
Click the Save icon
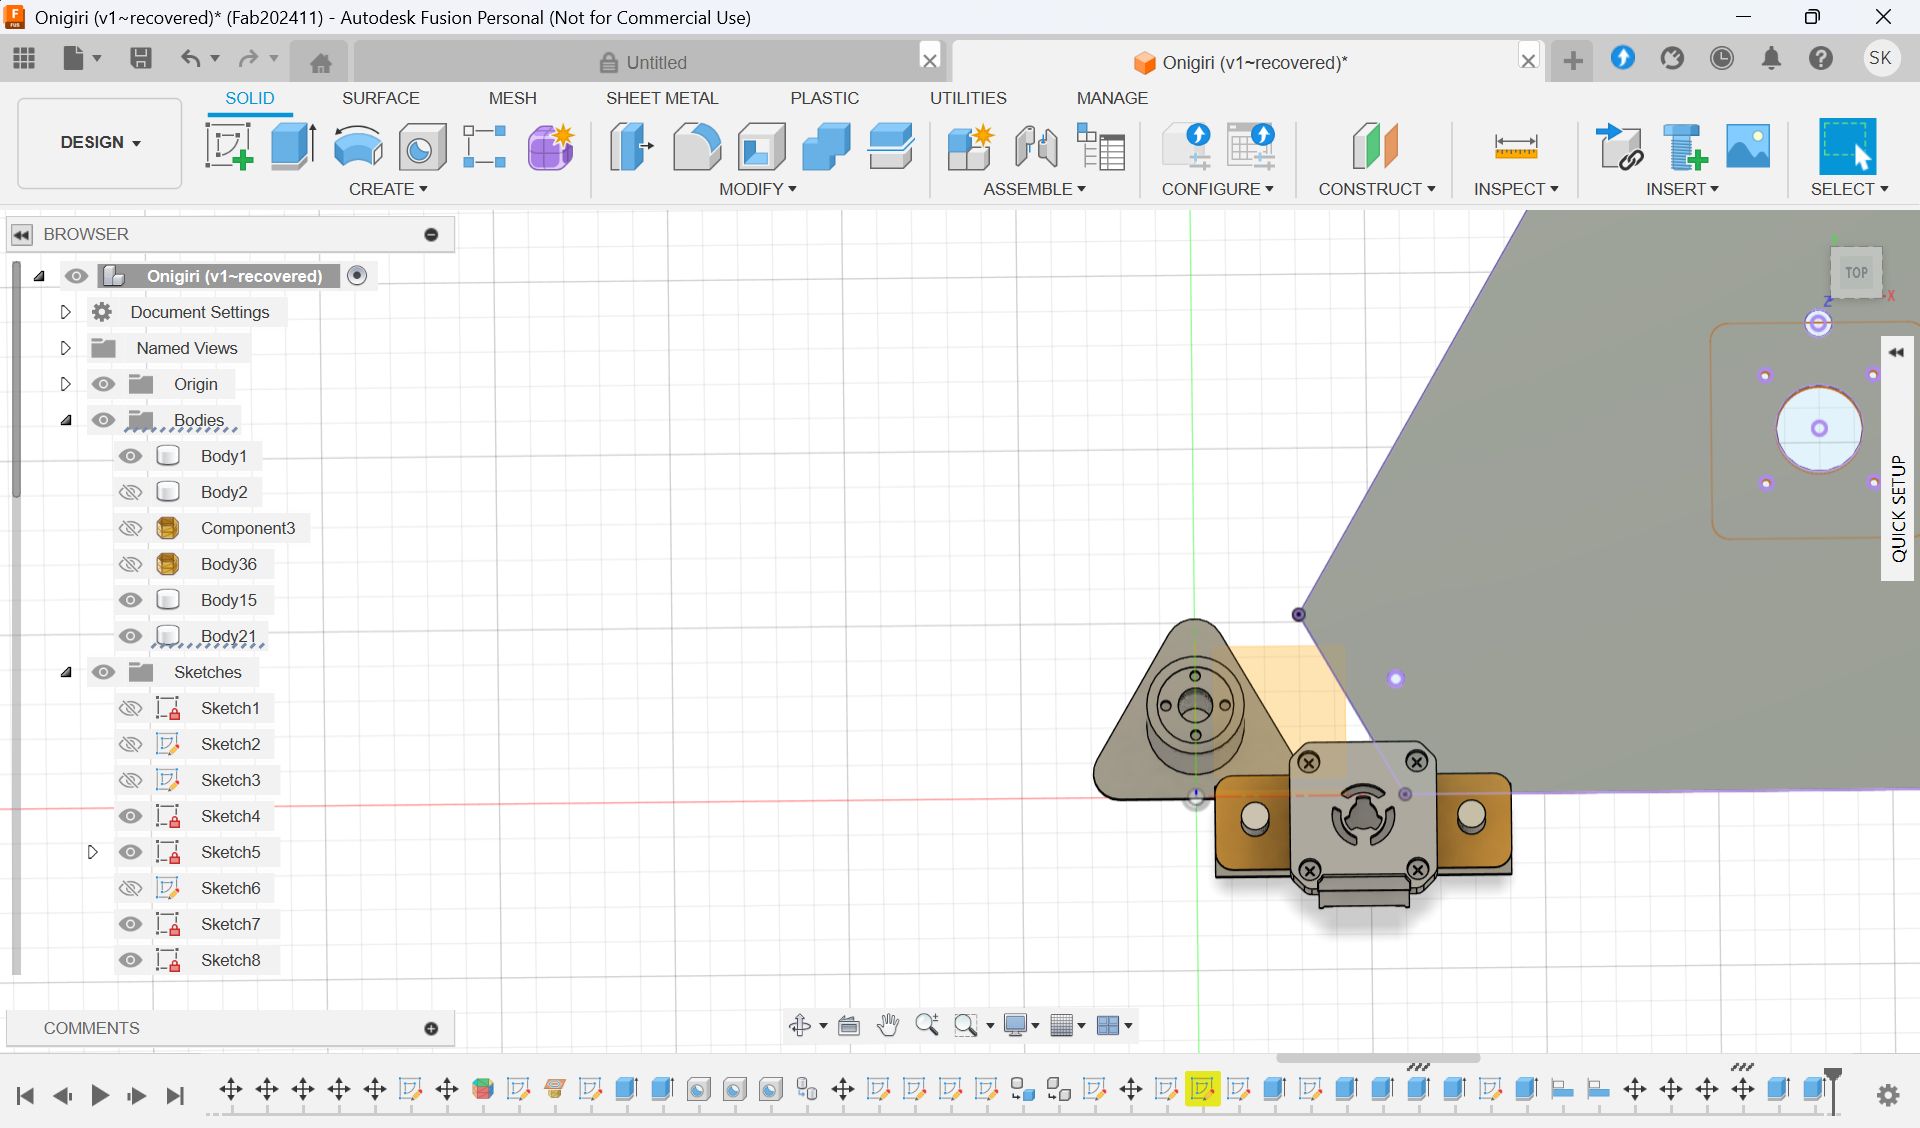click(141, 58)
